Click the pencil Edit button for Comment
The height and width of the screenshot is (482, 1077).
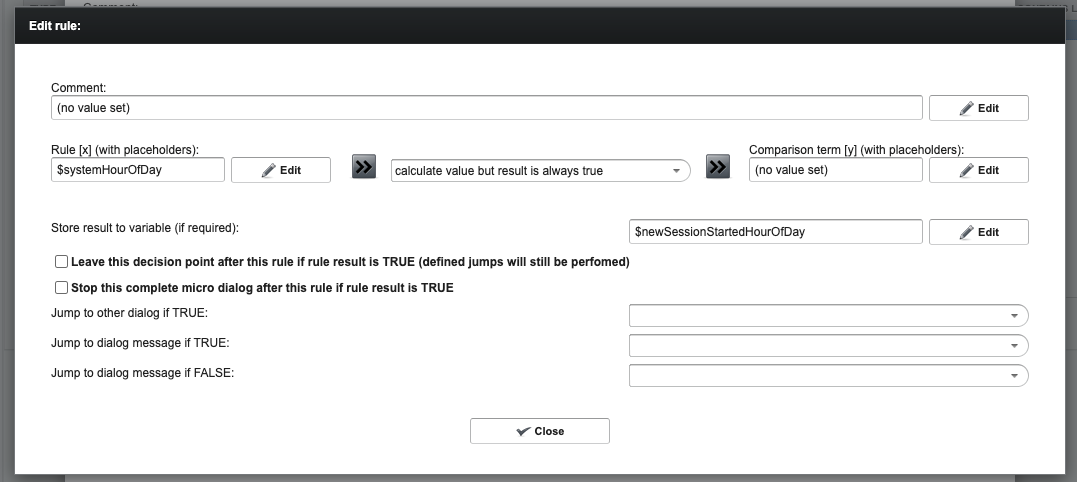pyautogui.click(x=978, y=108)
